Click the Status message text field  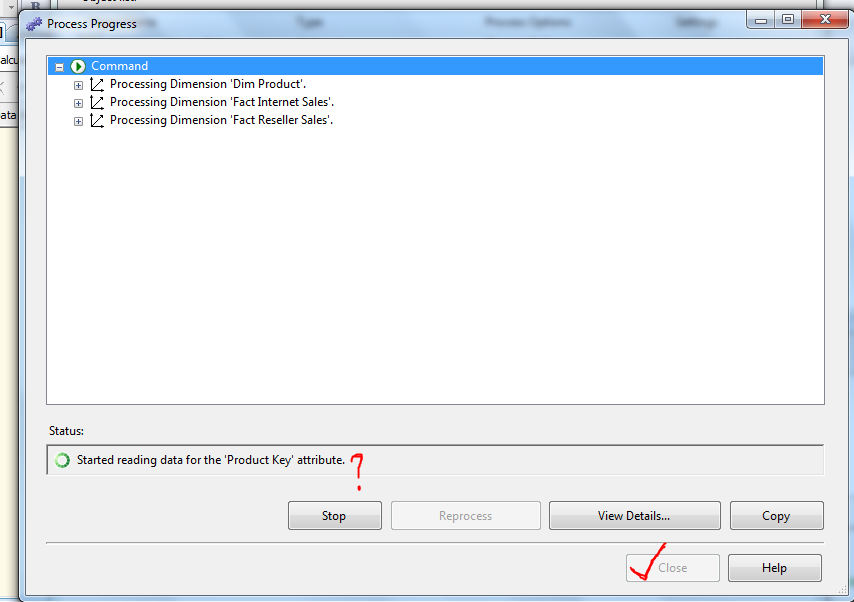coord(435,460)
